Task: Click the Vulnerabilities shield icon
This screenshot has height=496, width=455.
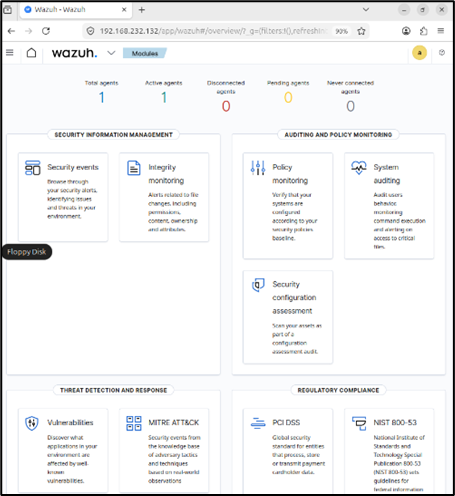Action: point(32,423)
